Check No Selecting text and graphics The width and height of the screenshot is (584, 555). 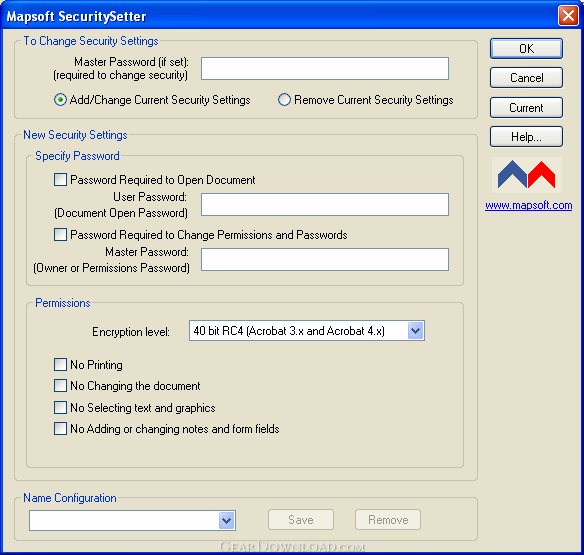[x=60, y=407]
